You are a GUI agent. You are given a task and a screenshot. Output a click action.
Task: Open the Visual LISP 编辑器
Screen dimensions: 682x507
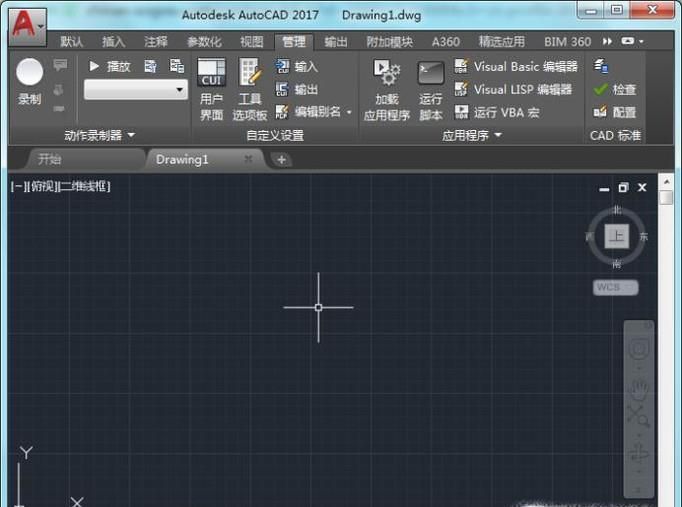pos(515,89)
